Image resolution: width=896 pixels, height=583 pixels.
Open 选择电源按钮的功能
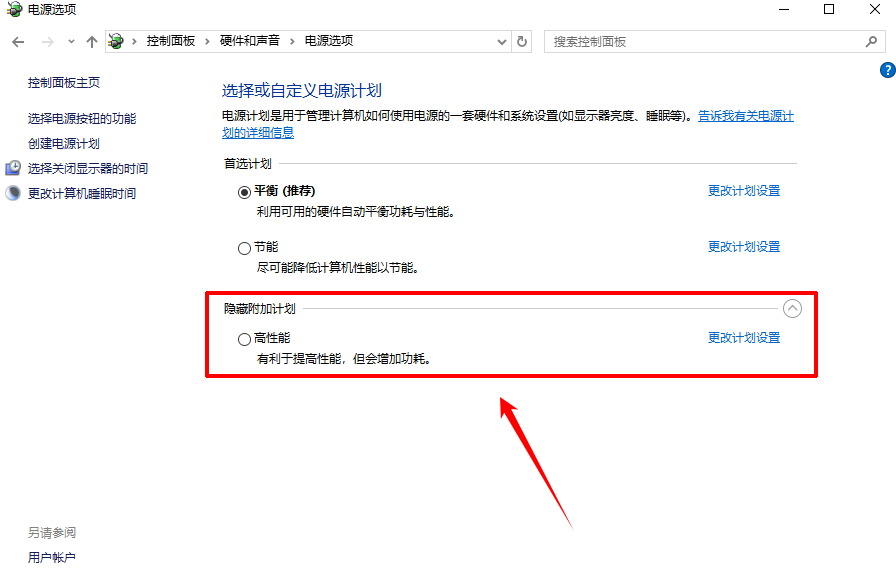click(x=82, y=118)
